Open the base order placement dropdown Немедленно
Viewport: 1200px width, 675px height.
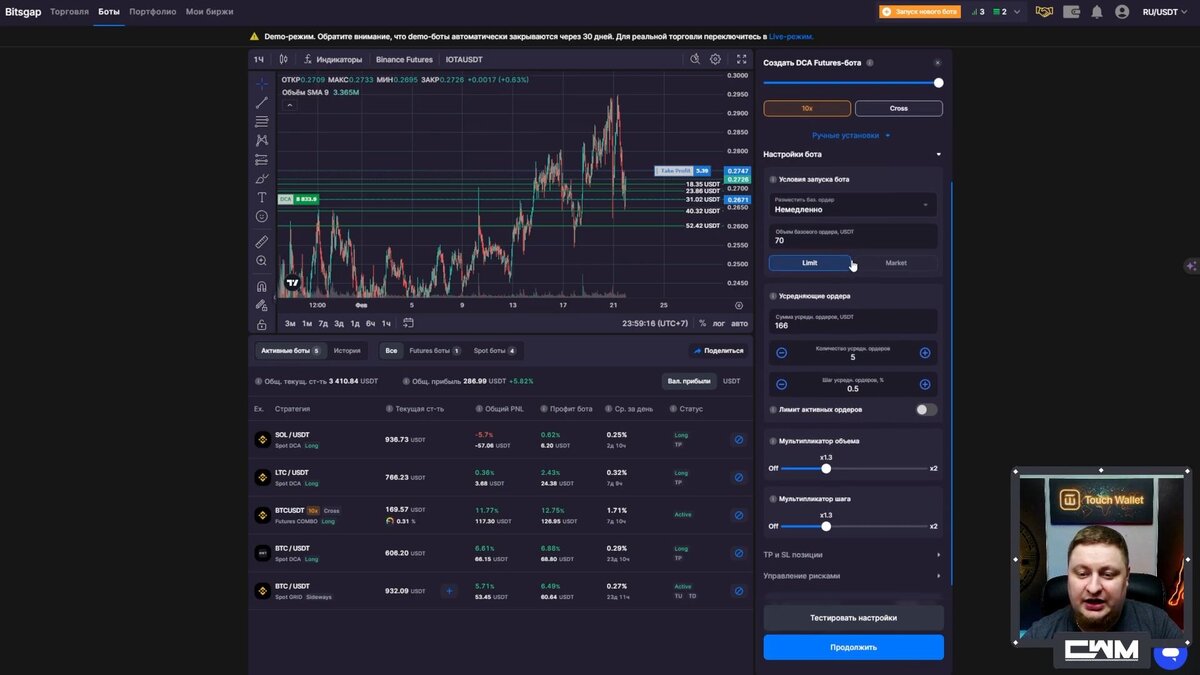pos(853,205)
